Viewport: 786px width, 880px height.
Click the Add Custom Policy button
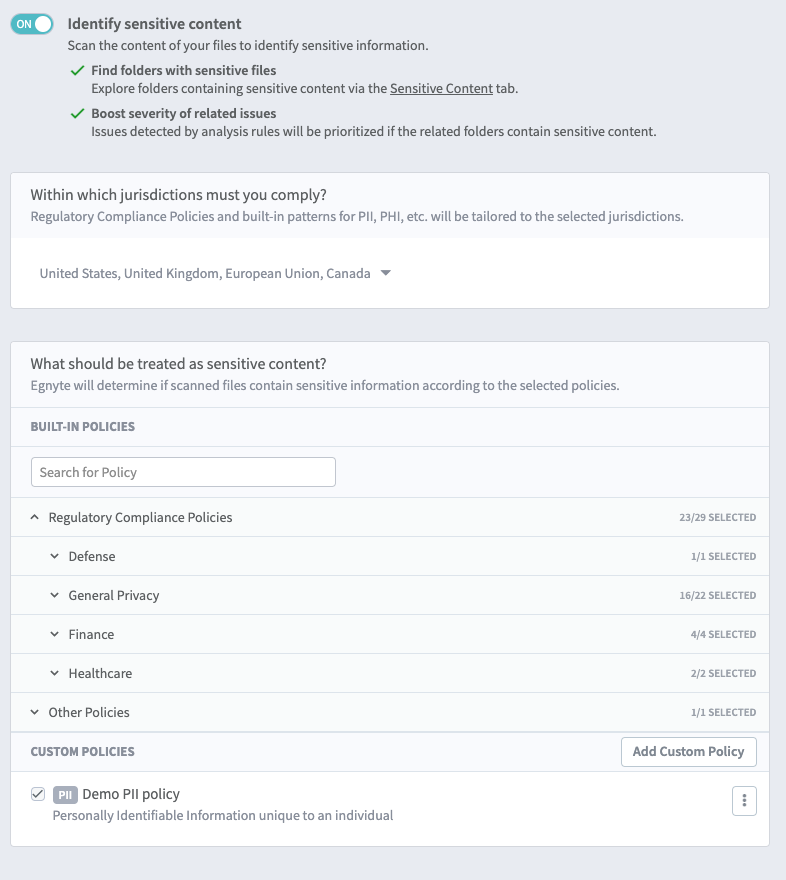click(x=688, y=752)
